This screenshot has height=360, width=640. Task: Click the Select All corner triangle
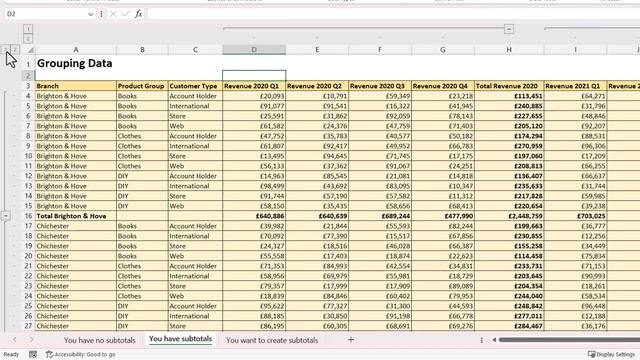click(30, 50)
